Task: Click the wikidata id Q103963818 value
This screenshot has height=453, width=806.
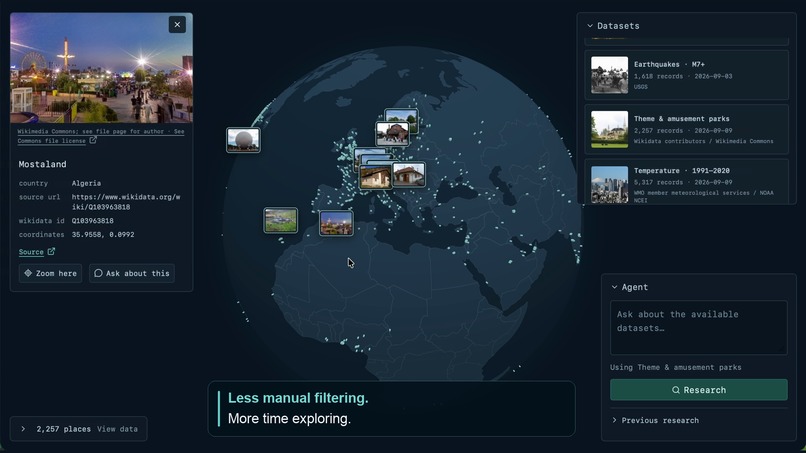Action: 93,221
